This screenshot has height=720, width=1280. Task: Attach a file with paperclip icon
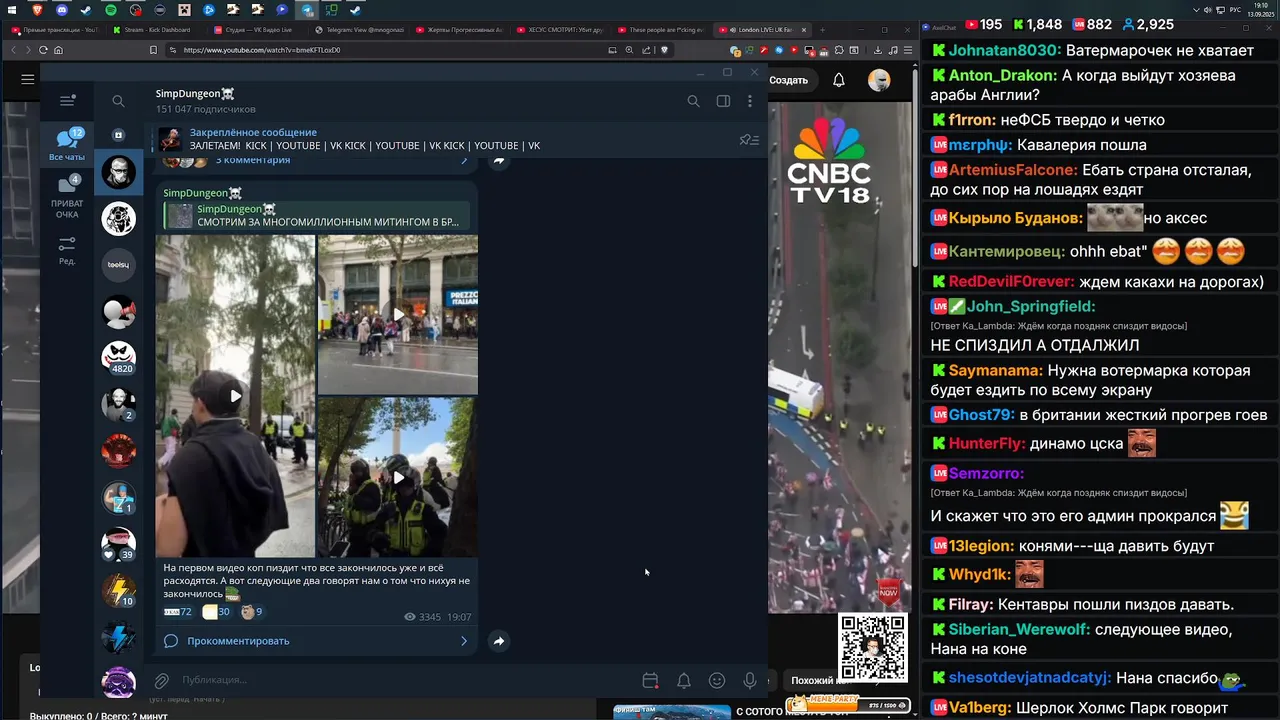tap(161, 681)
